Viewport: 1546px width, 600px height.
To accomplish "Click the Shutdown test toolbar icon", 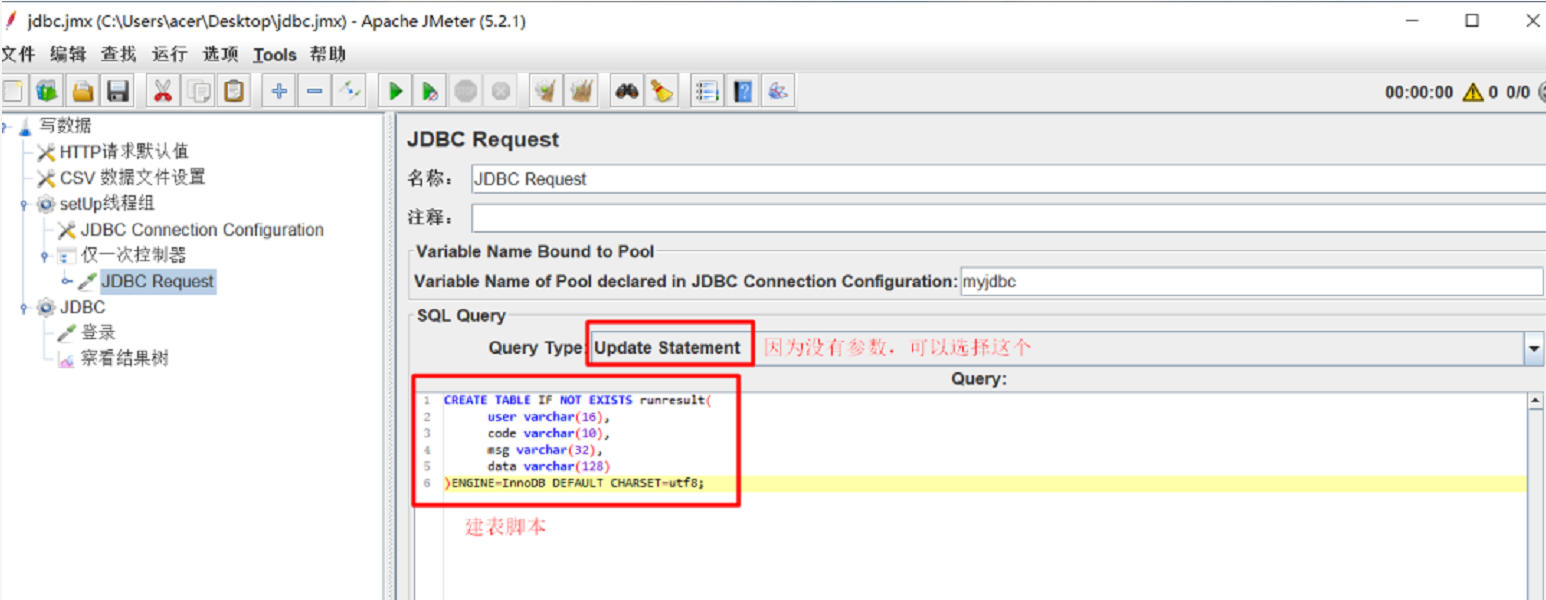I will point(501,92).
